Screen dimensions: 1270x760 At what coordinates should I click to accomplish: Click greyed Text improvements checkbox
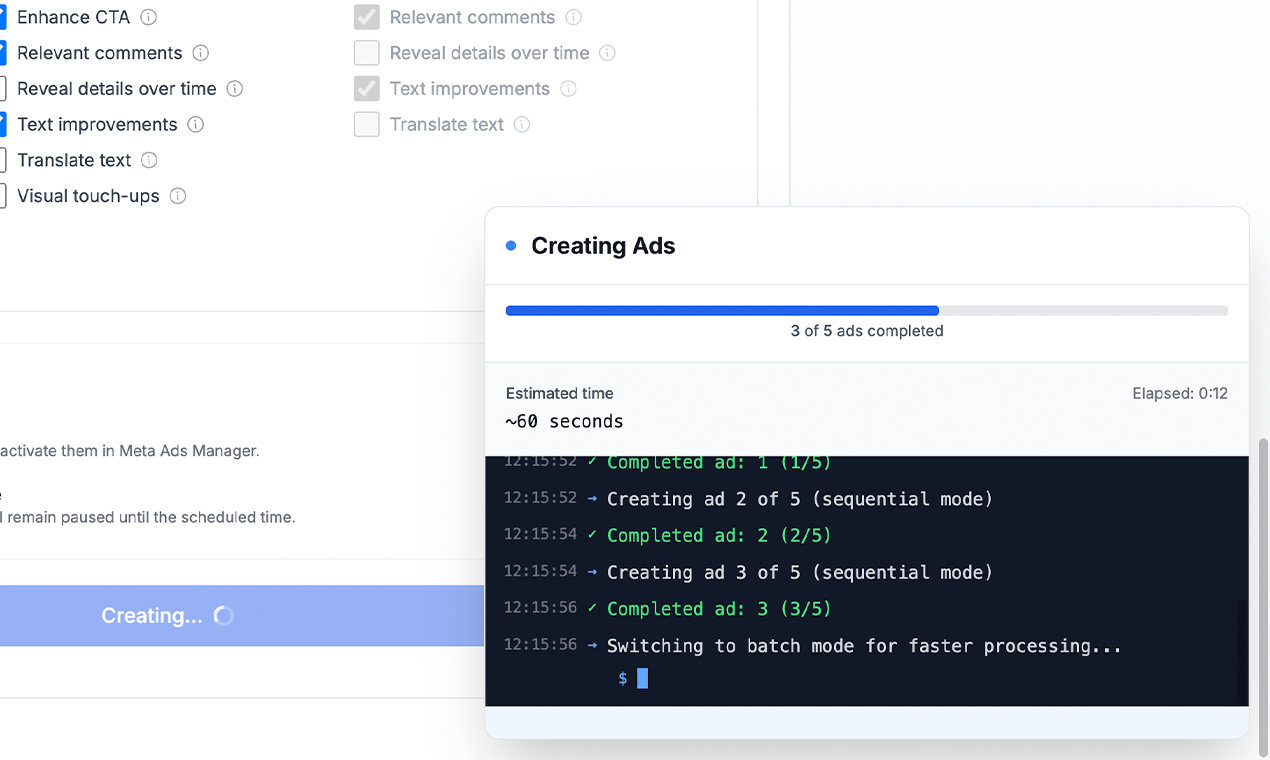(367, 89)
